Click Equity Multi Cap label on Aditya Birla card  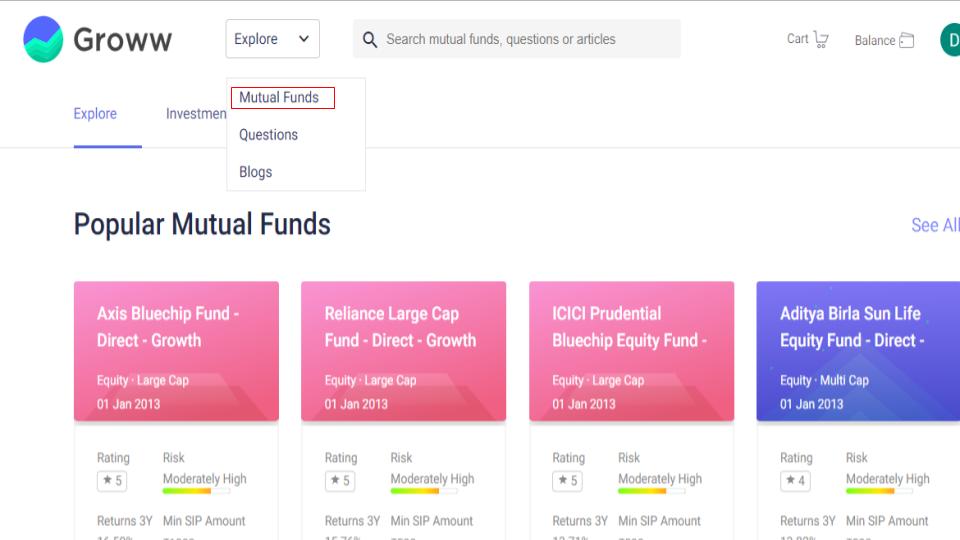pyautogui.click(x=824, y=380)
